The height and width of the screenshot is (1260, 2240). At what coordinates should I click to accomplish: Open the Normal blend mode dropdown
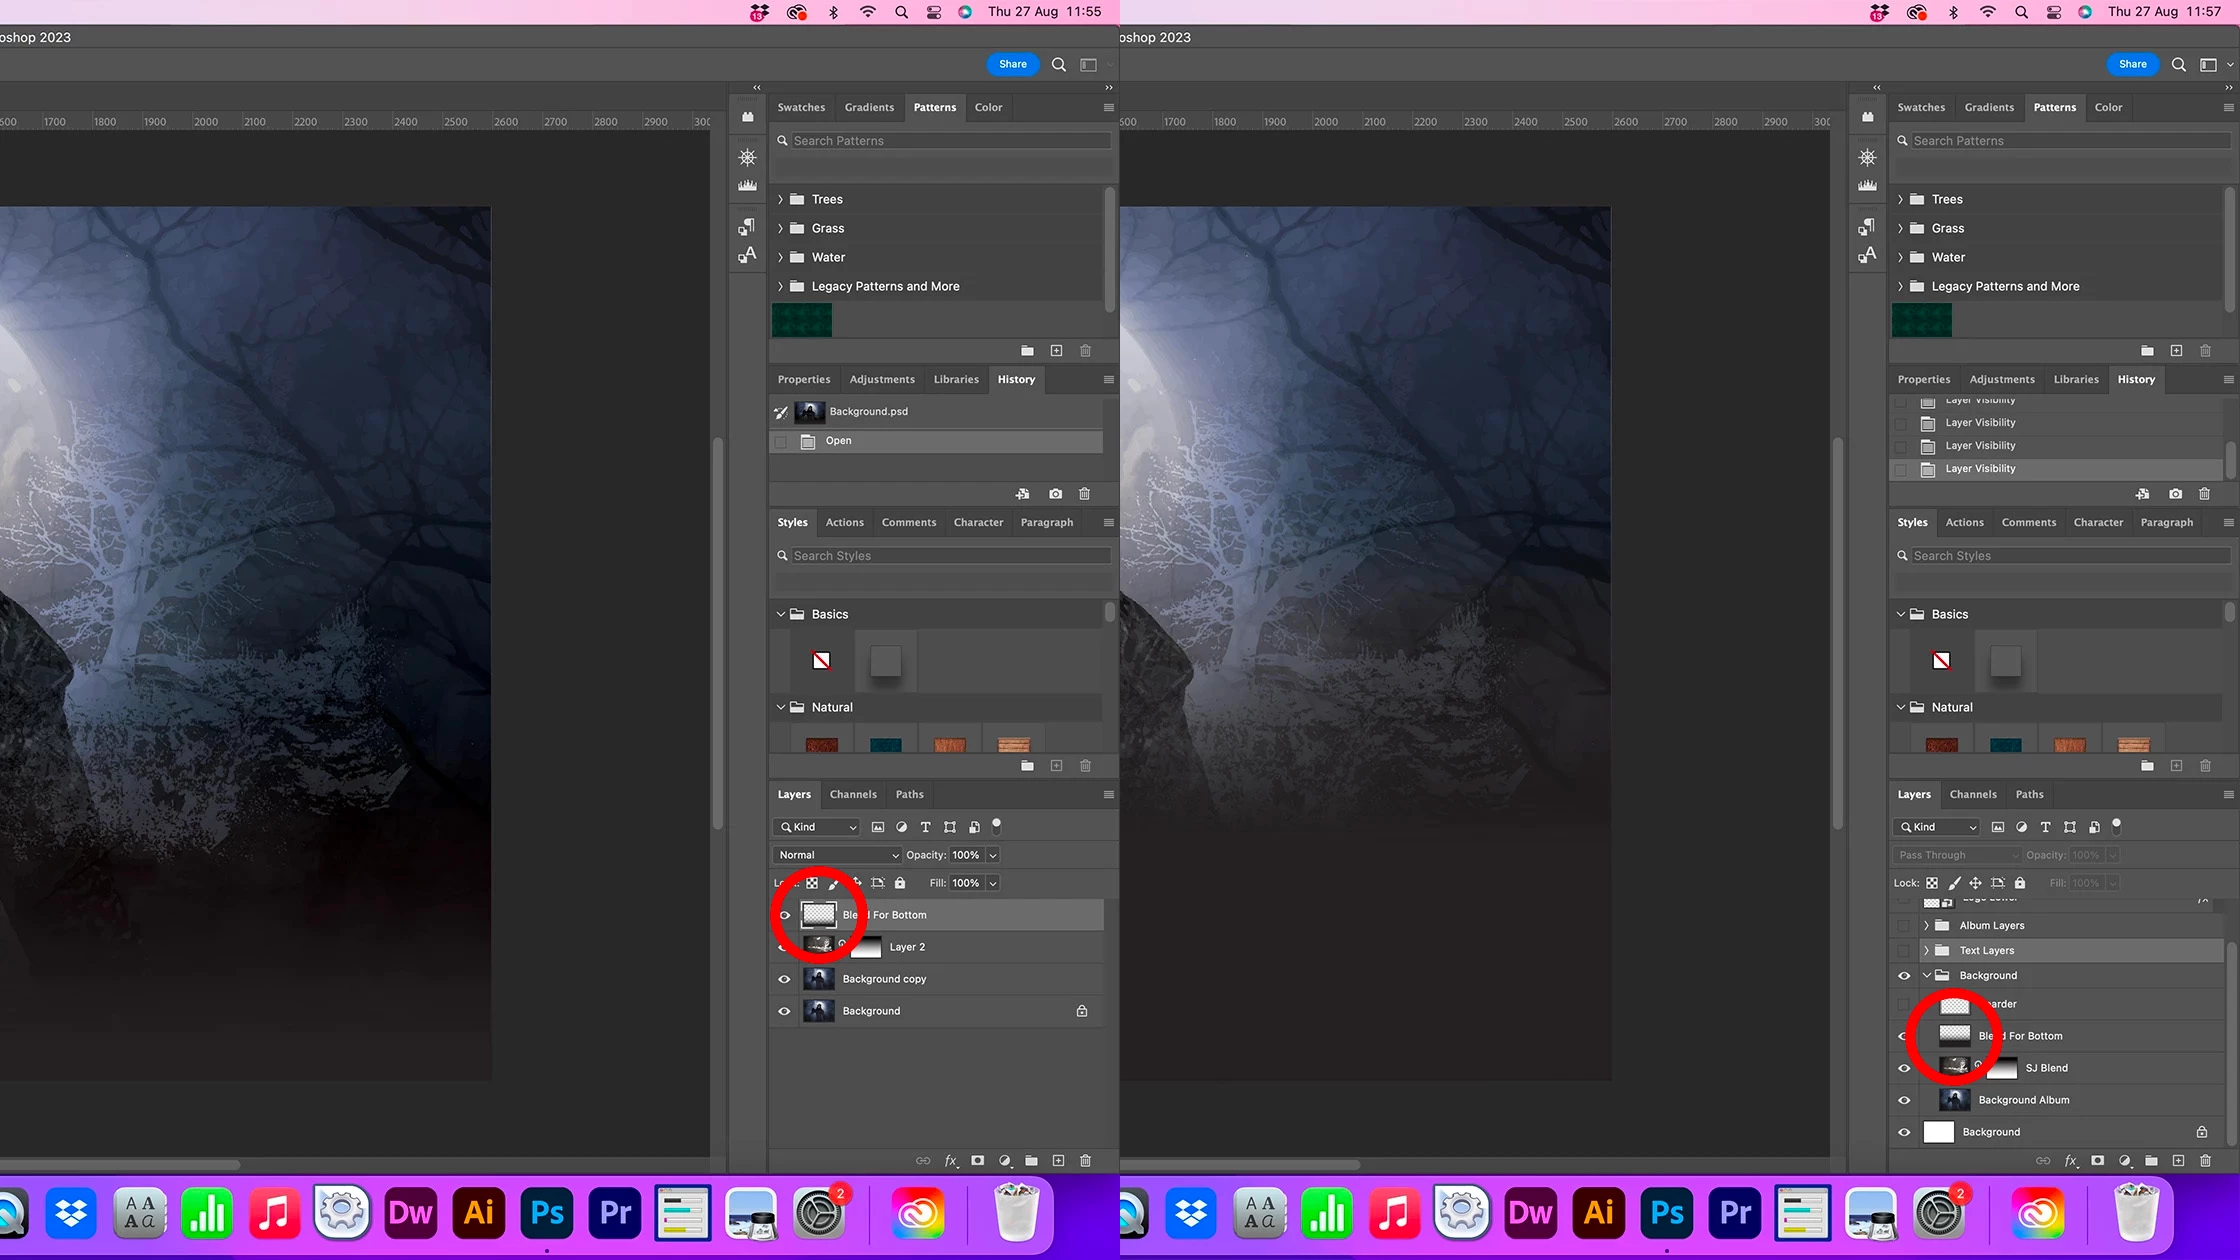[837, 855]
